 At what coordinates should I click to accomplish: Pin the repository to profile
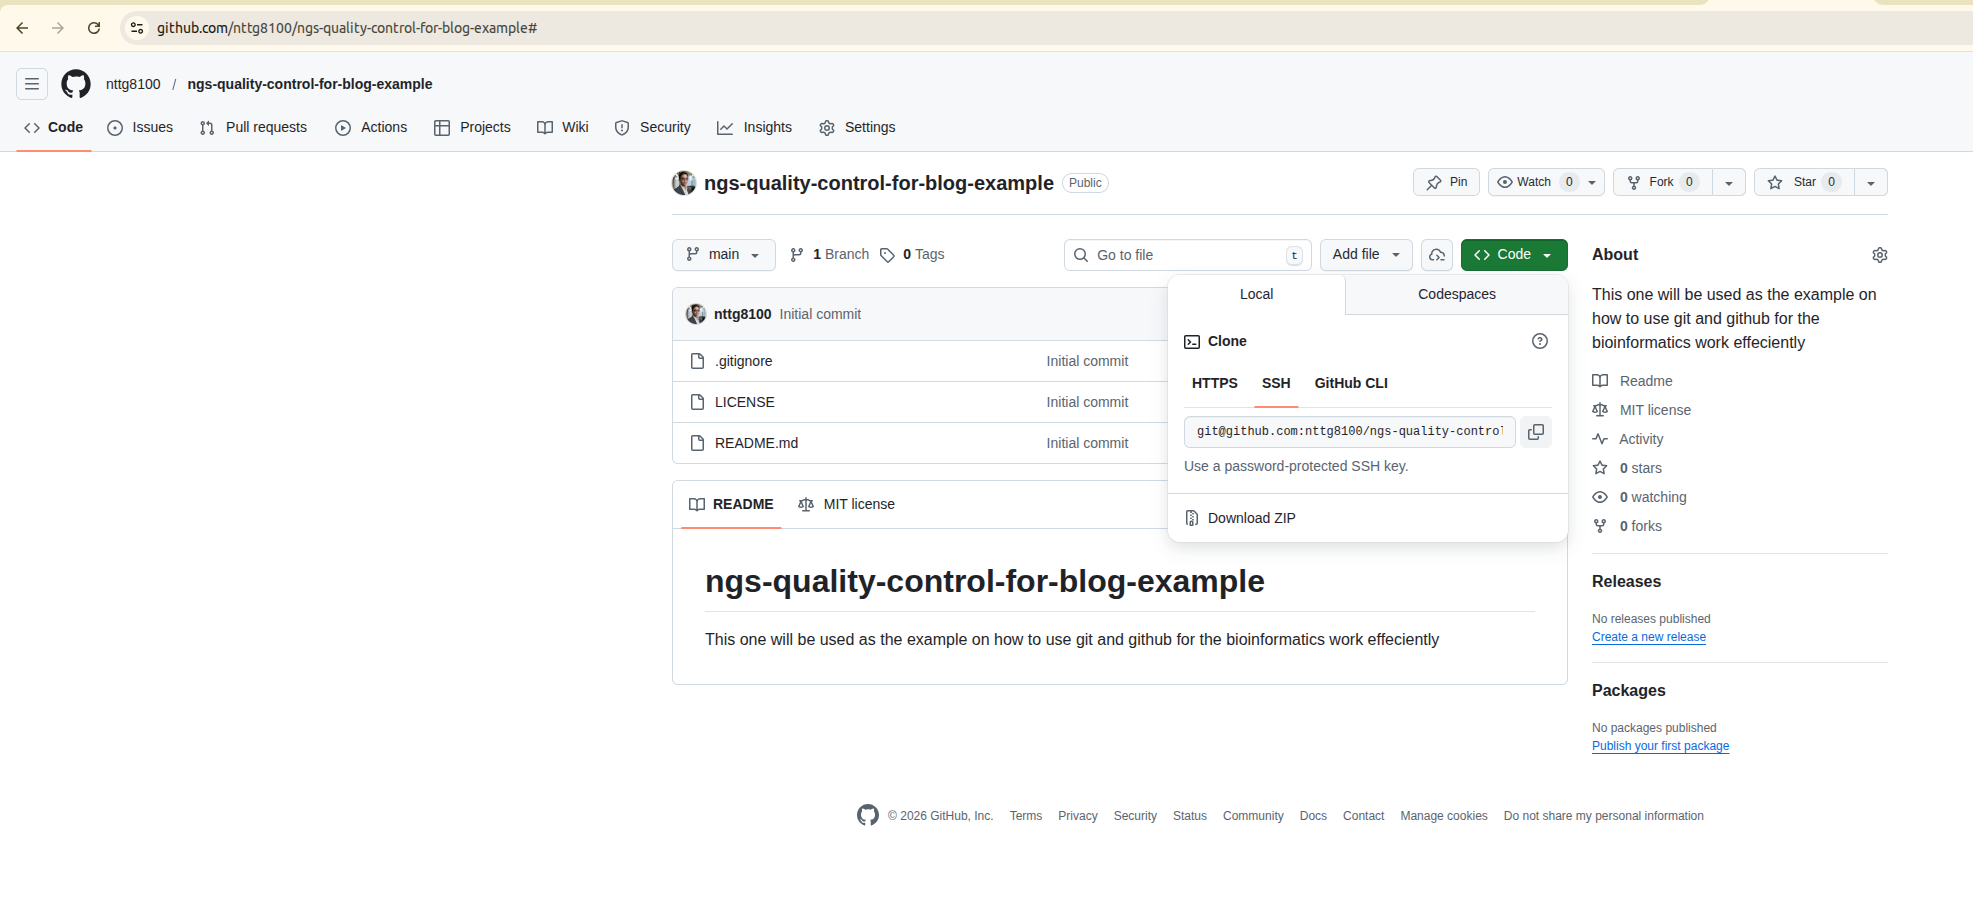click(1446, 182)
